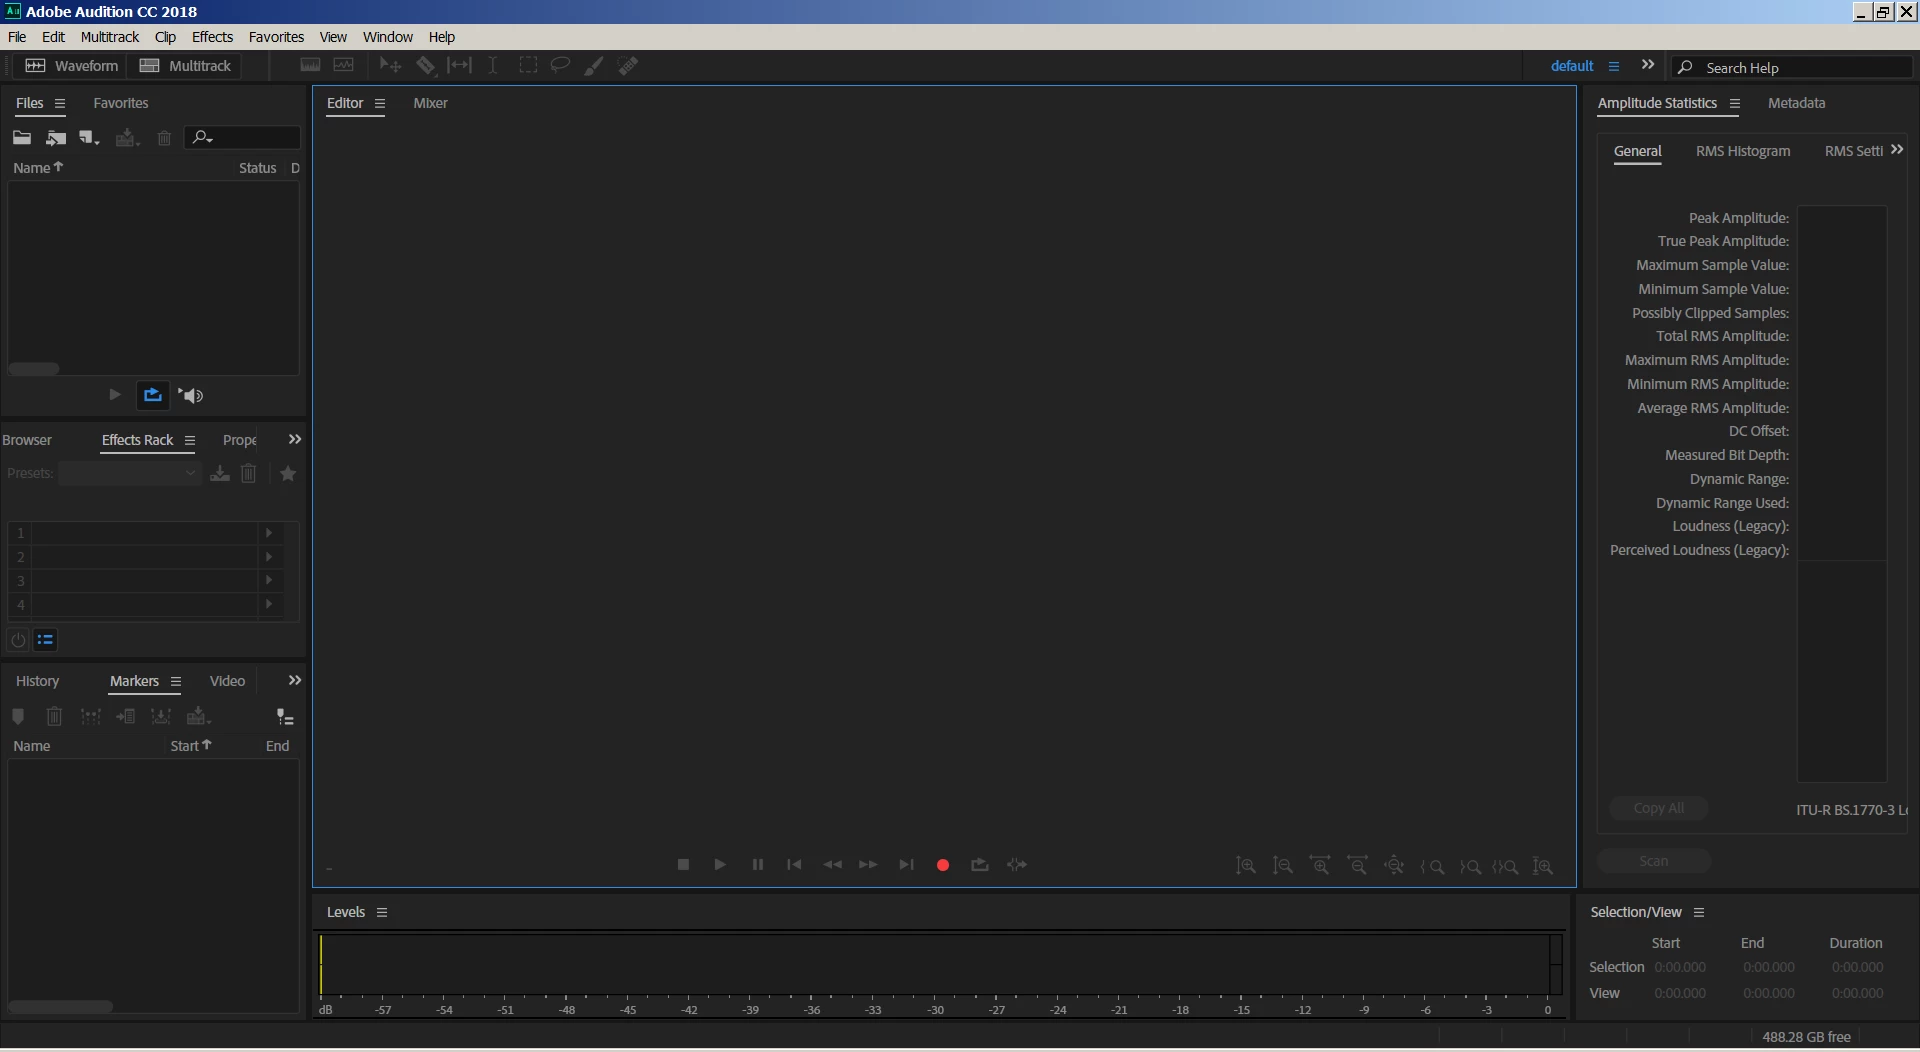Mark the effects preset as favorite

(x=288, y=474)
